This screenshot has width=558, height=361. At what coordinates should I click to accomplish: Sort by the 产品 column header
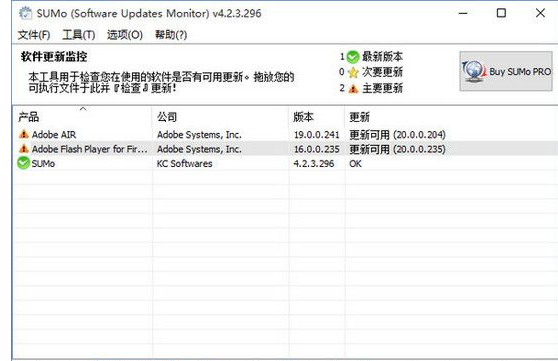(x=82, y=117)
